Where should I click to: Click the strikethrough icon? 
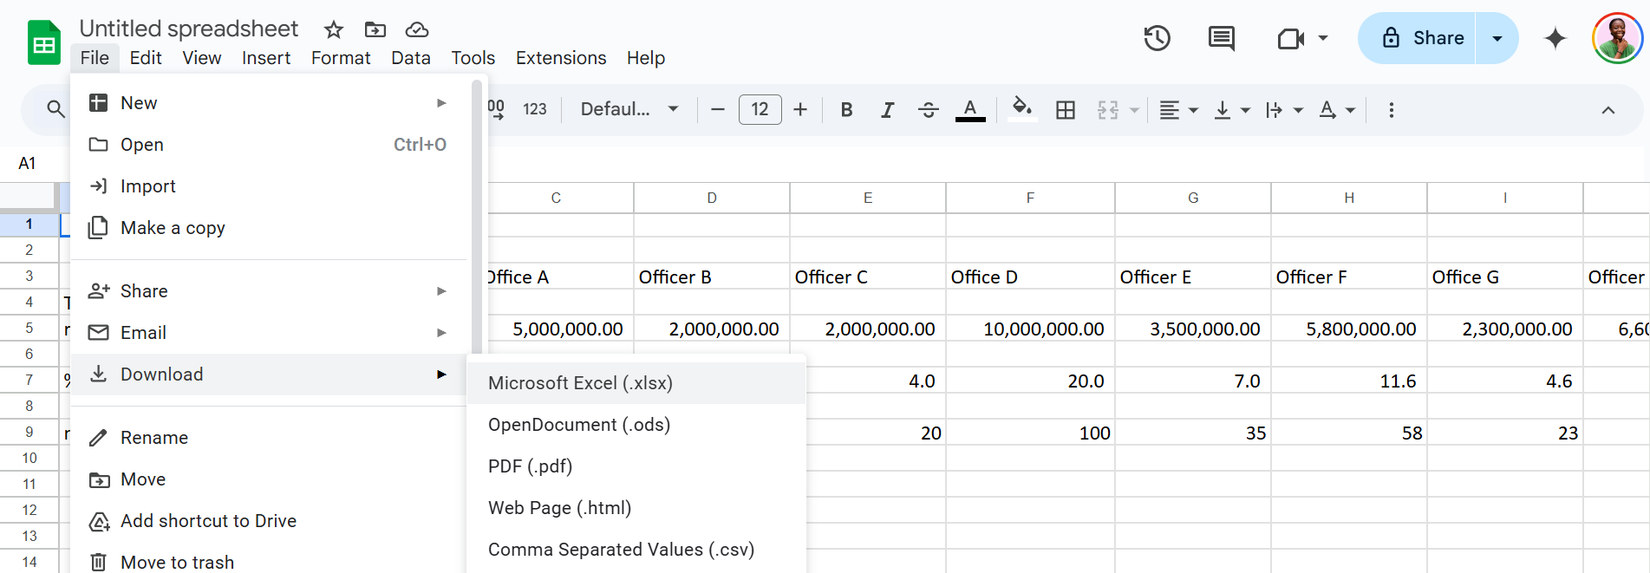coord(928,110)
